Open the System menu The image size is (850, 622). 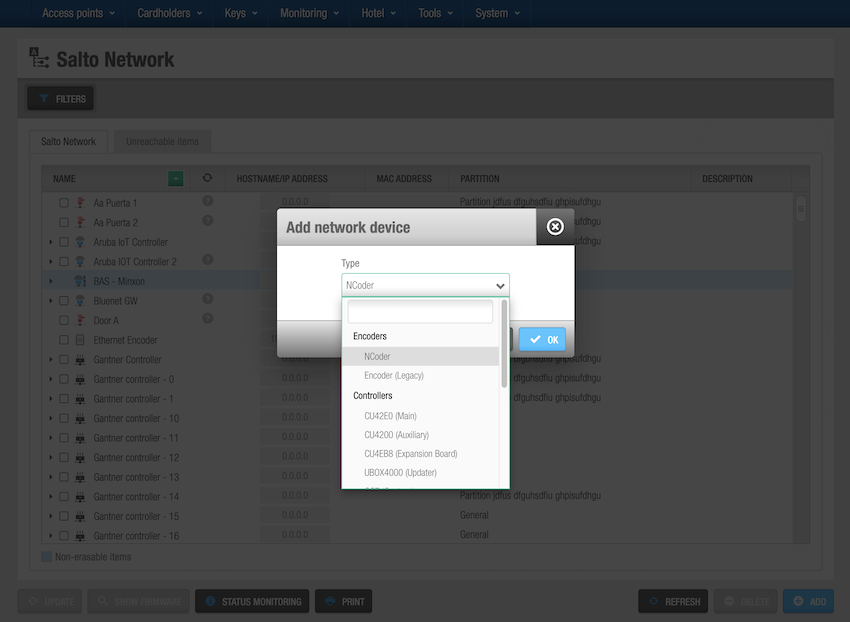[497, 13]
